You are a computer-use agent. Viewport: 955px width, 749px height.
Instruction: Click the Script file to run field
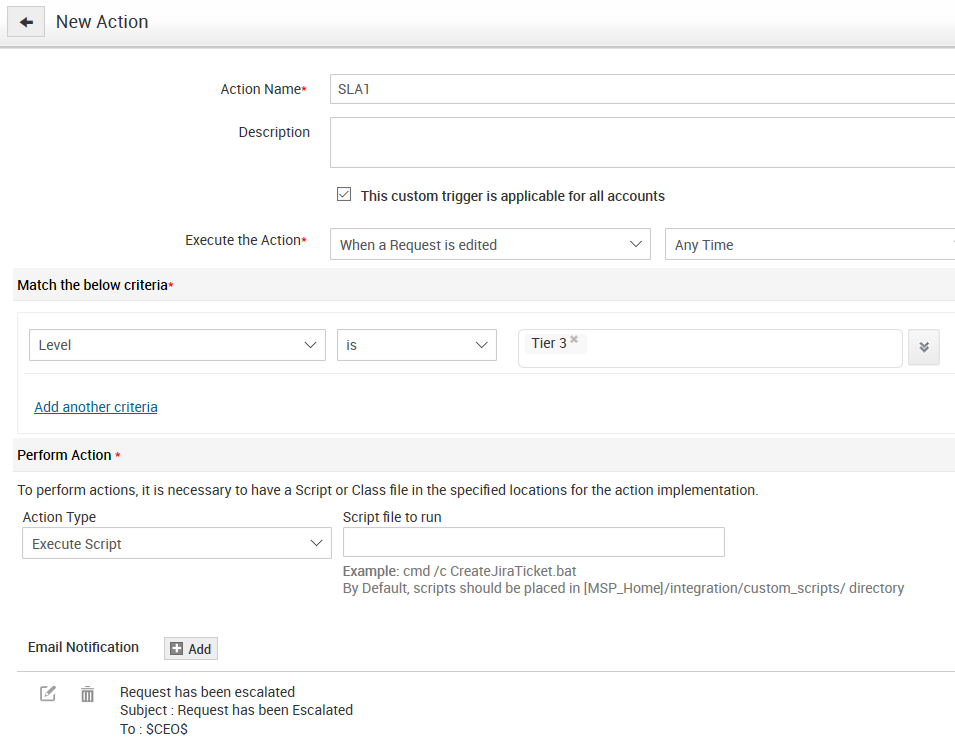[x=533, y=542]
